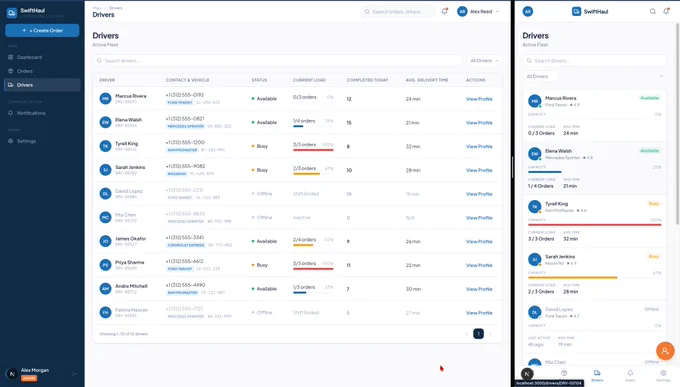Click Elena Walsh's Available badge in mobile card
Viewport: 680px width, 387px height.
click(650, 151)
